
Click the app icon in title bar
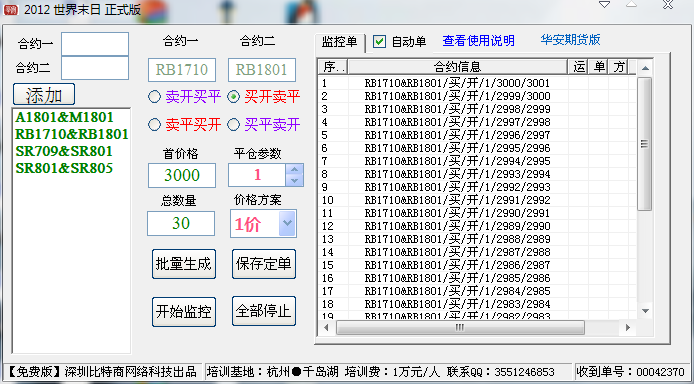(11, 9)
